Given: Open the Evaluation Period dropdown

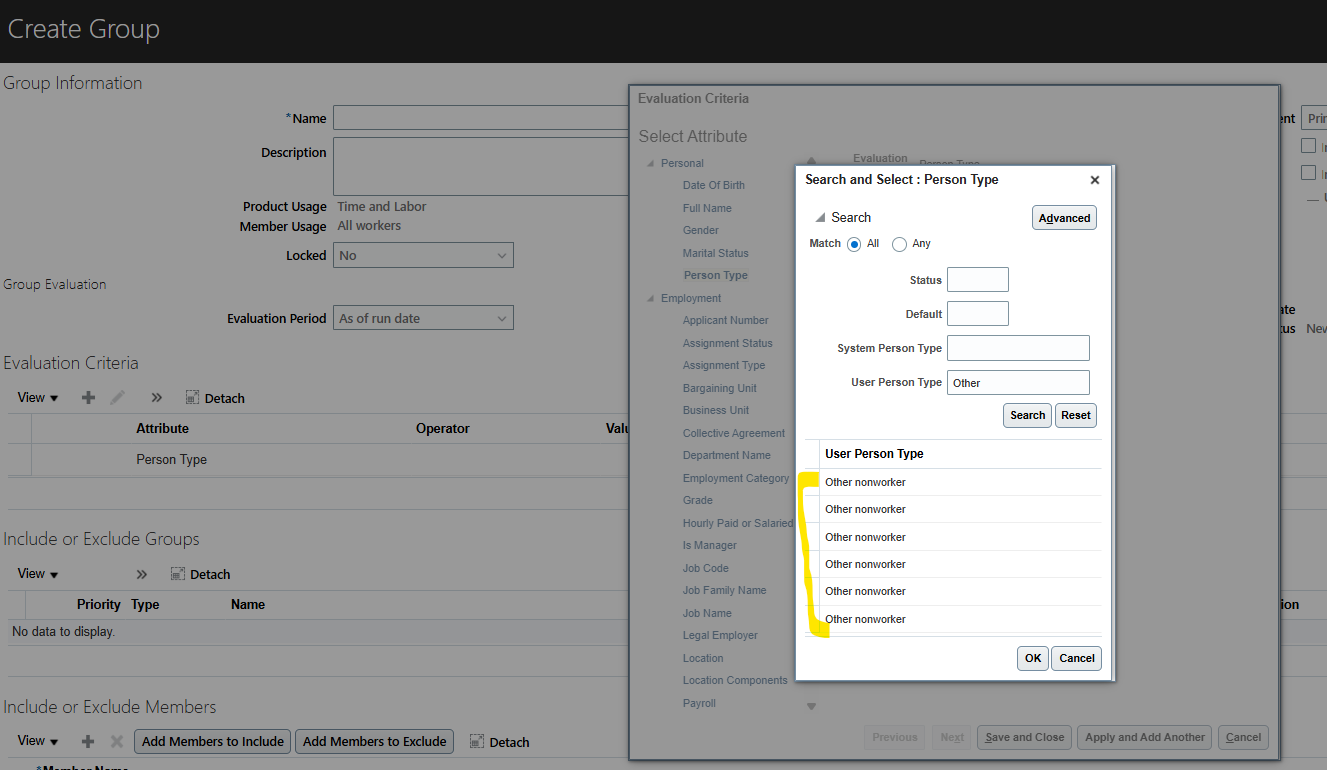Looking at the screenshot, I should 423,318.
